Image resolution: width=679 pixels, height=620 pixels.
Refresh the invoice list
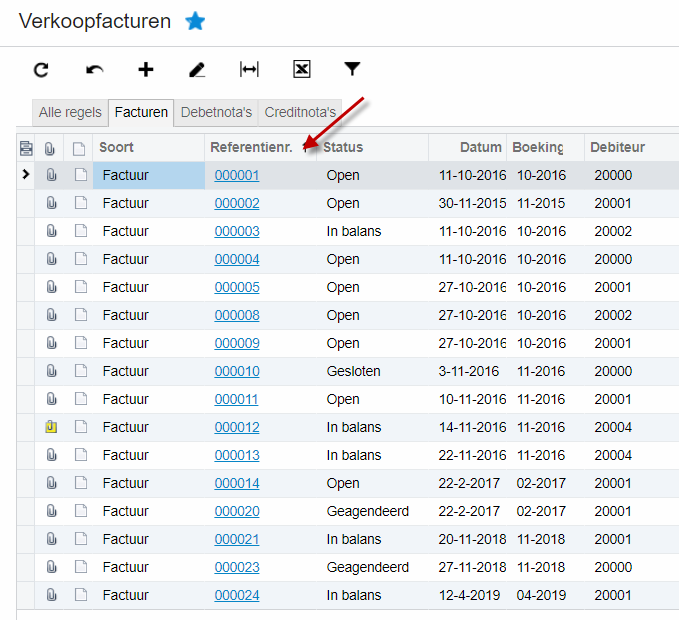click(42, 70)
